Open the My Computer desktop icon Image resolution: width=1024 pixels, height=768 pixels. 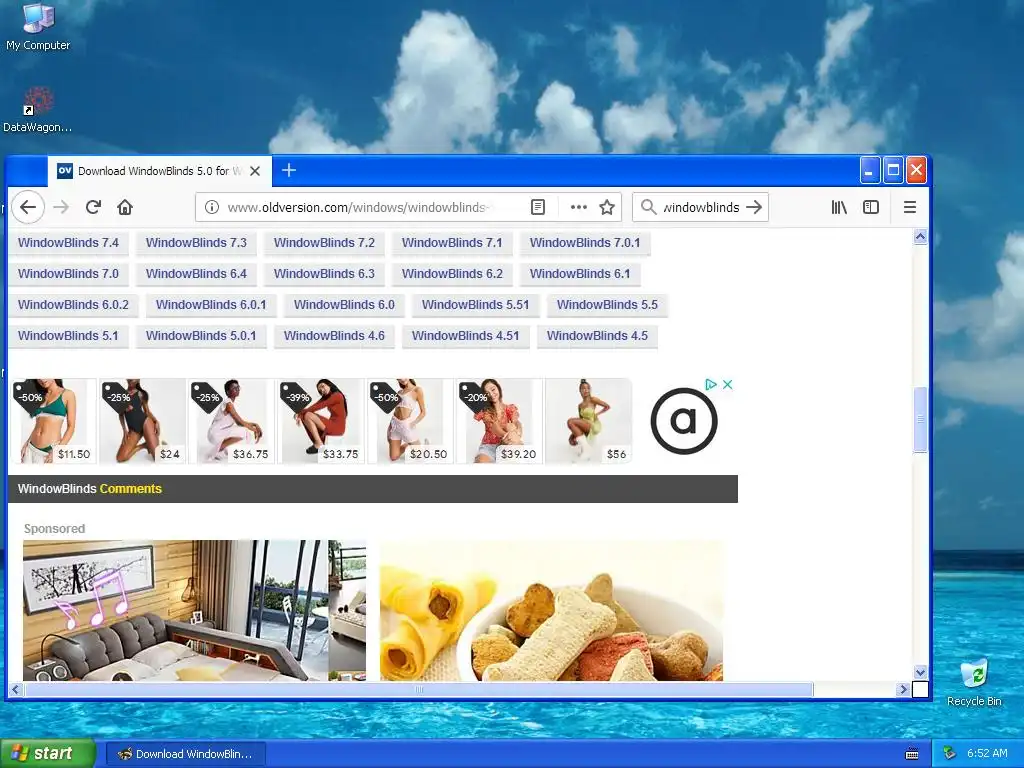[38, 27]
